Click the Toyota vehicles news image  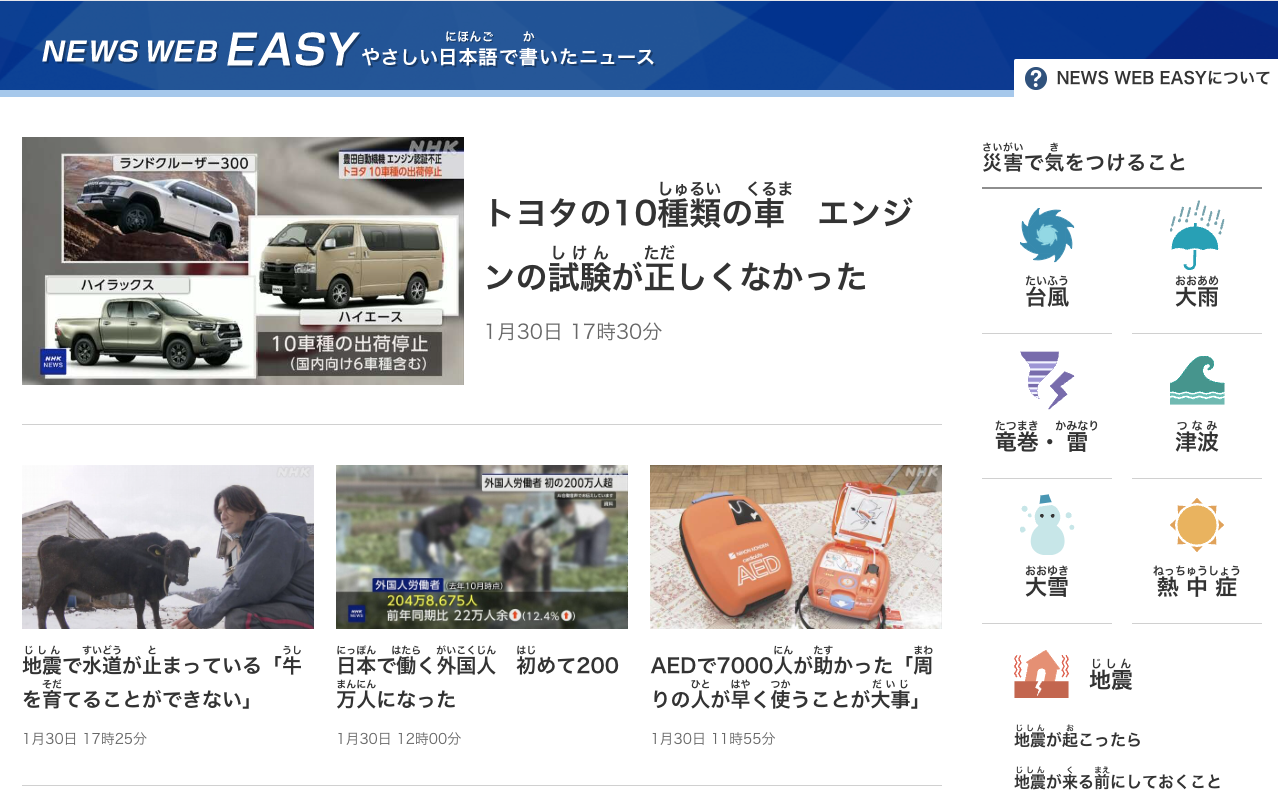click(243, 261)
